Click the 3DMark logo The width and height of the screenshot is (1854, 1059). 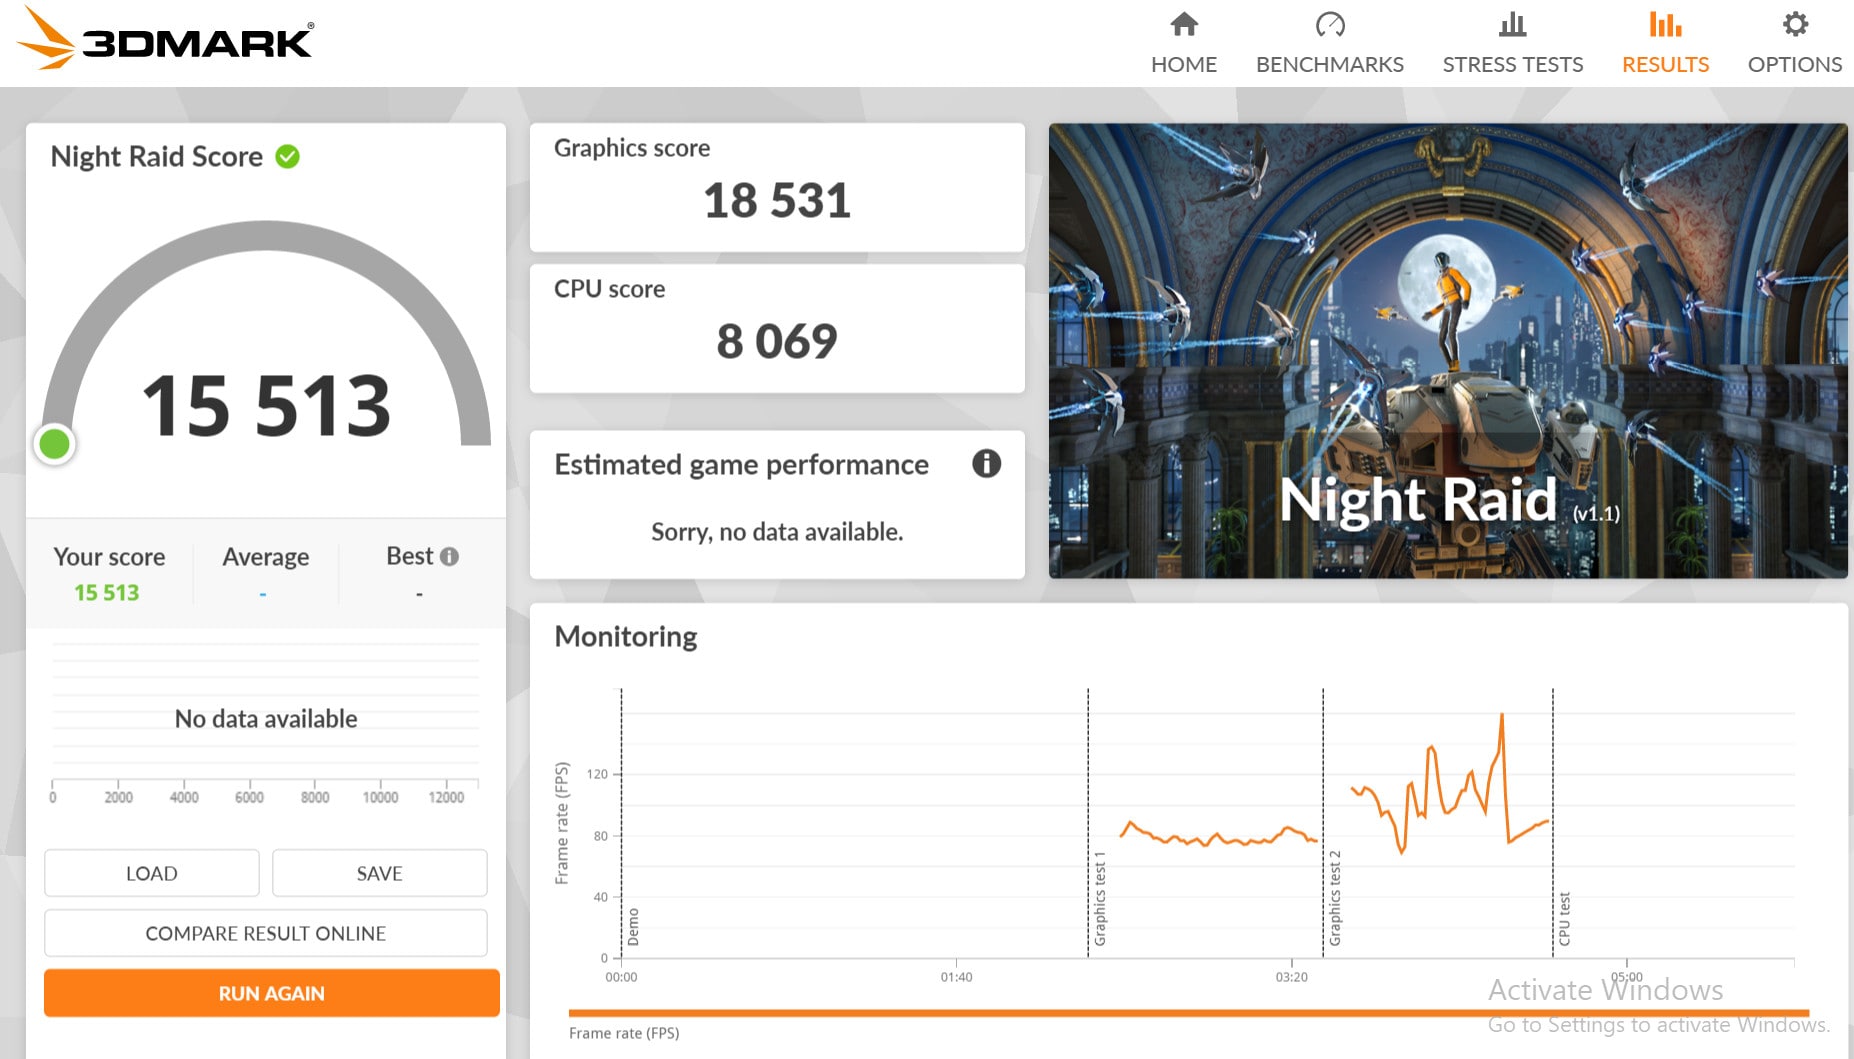point(166,39)
